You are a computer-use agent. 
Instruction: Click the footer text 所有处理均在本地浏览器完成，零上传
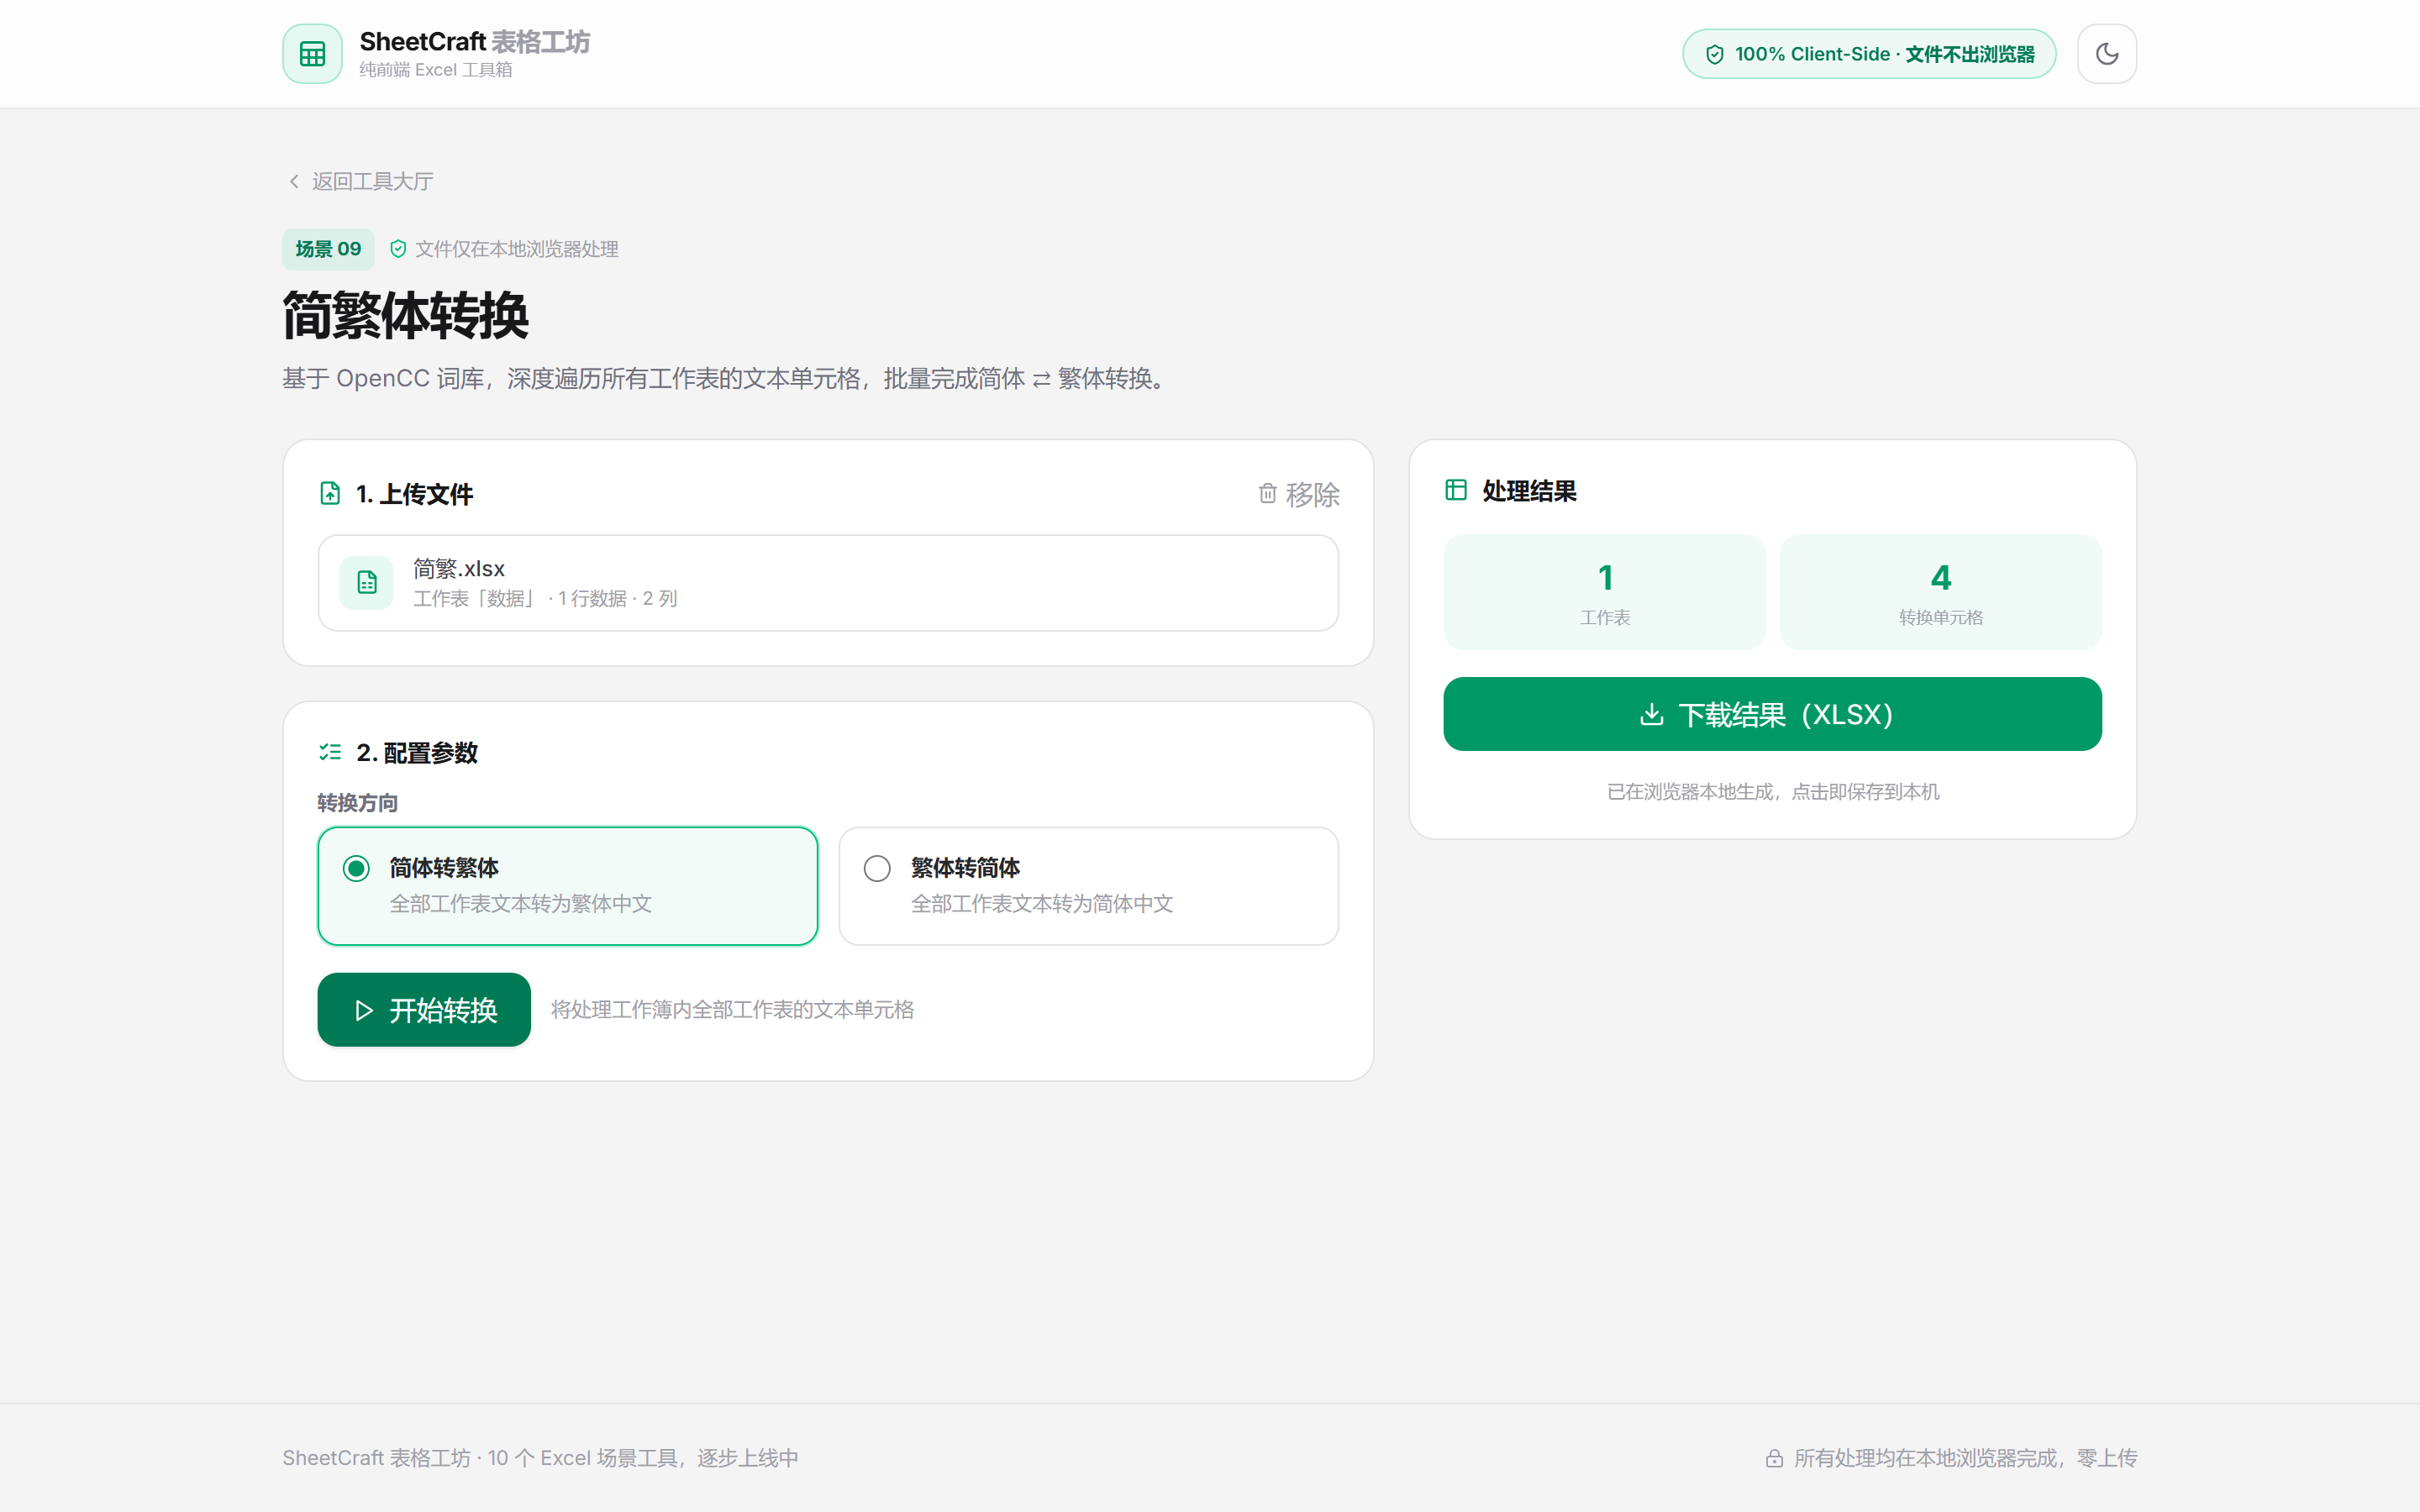1965,1458
